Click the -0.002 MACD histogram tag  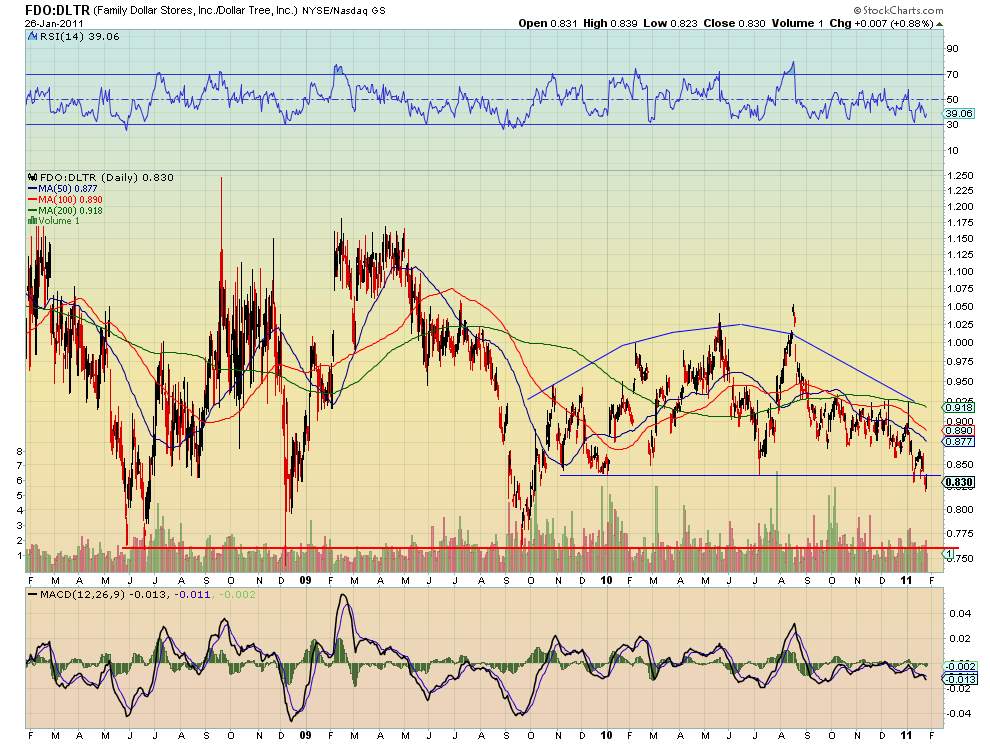(960, 666)
